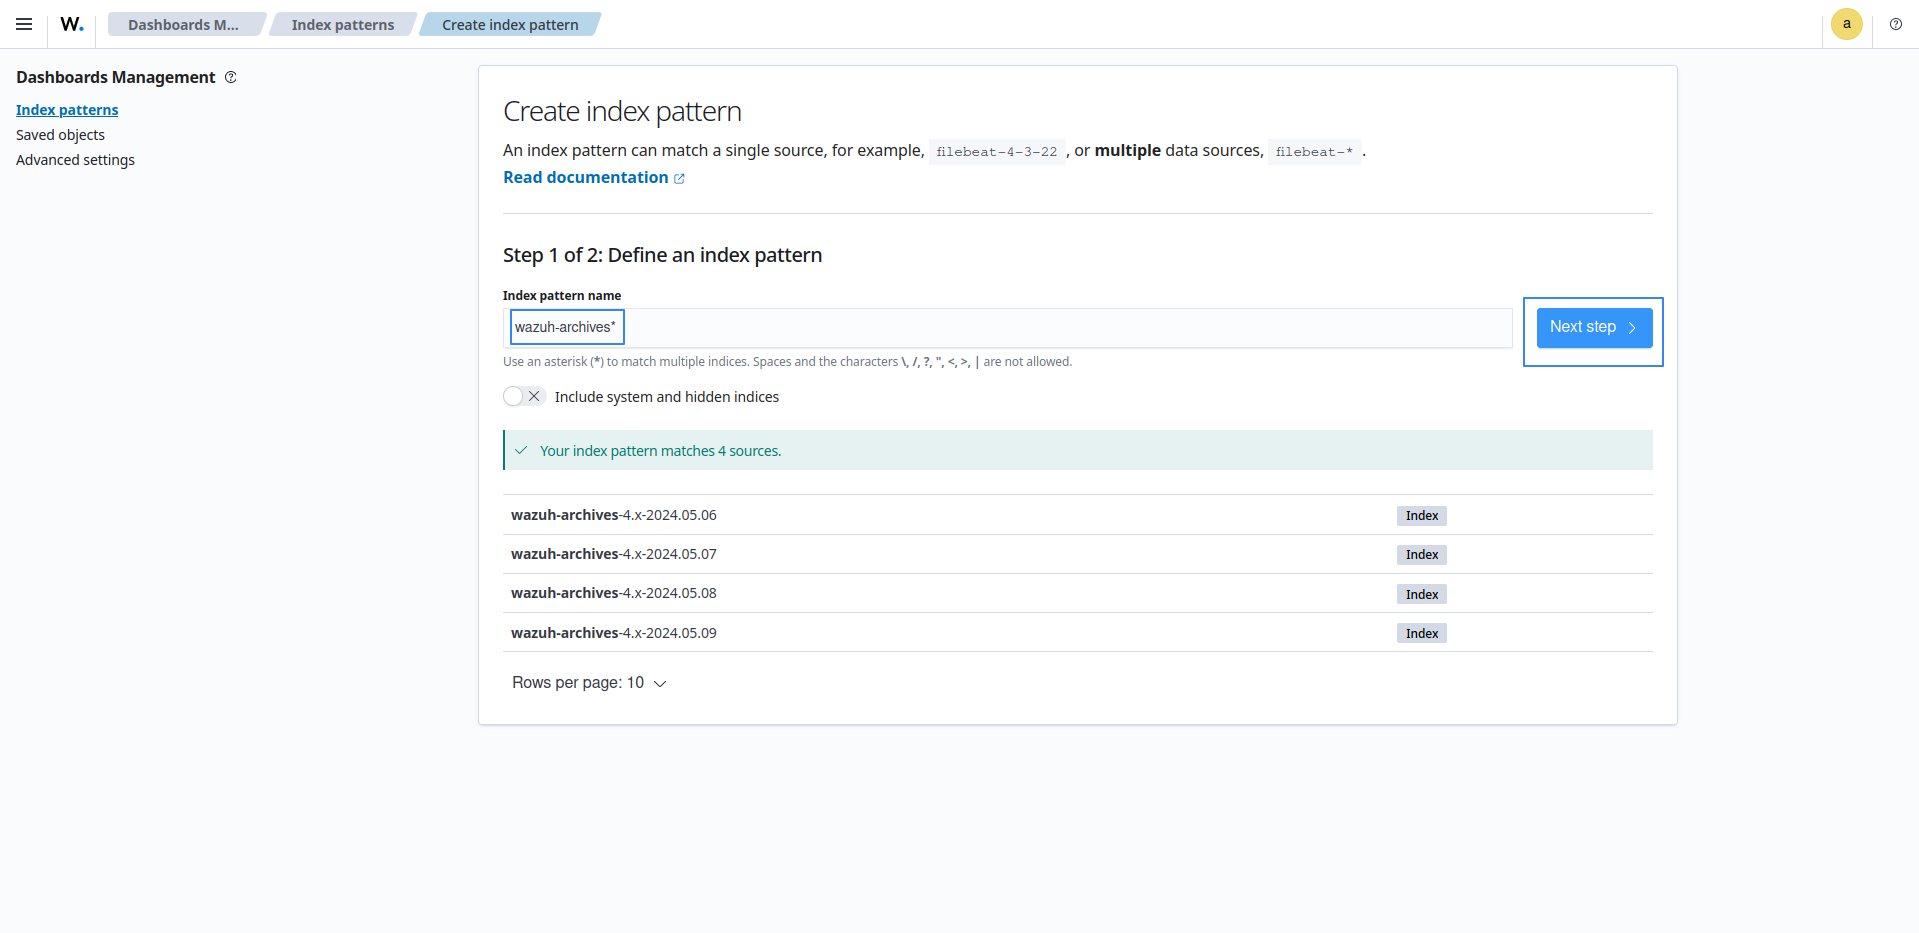
Task: Open Saved objects in sidebar
Action: 60,135
